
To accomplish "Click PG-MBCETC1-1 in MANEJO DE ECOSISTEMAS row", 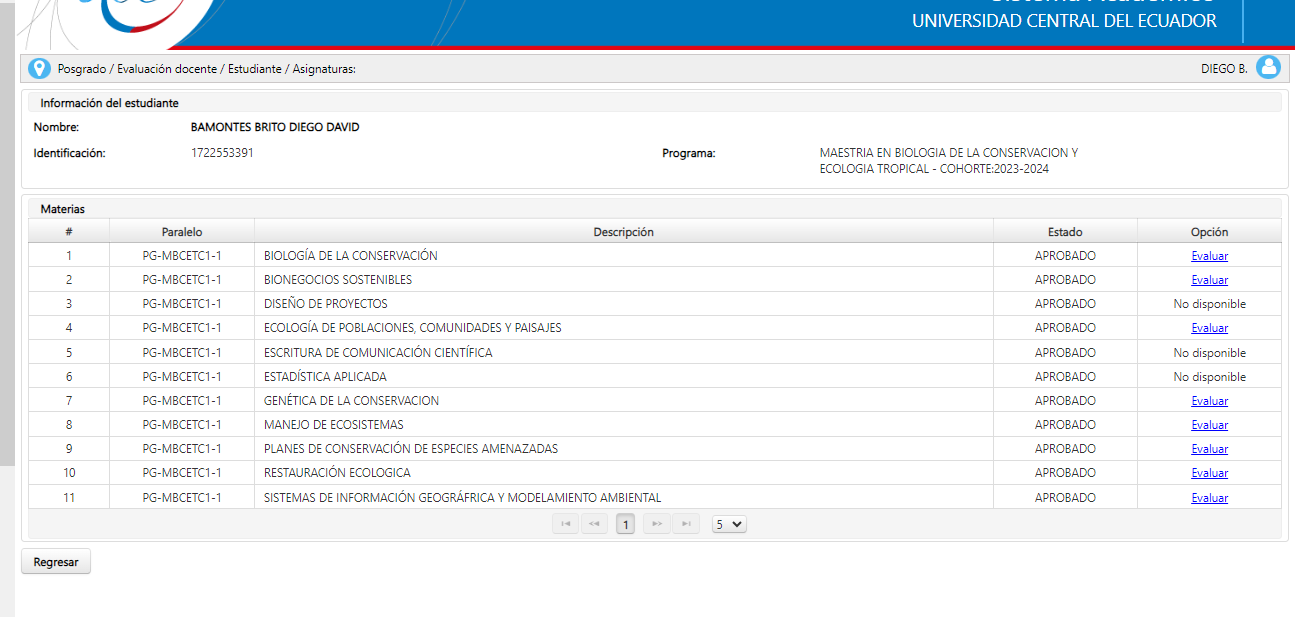I will (182, 425).
